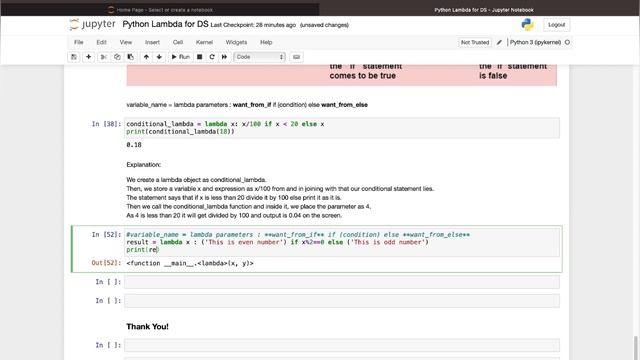Click the Logout button
This screenshot has height=360, width=640.
pyautogui.click(x=556, y=25)
